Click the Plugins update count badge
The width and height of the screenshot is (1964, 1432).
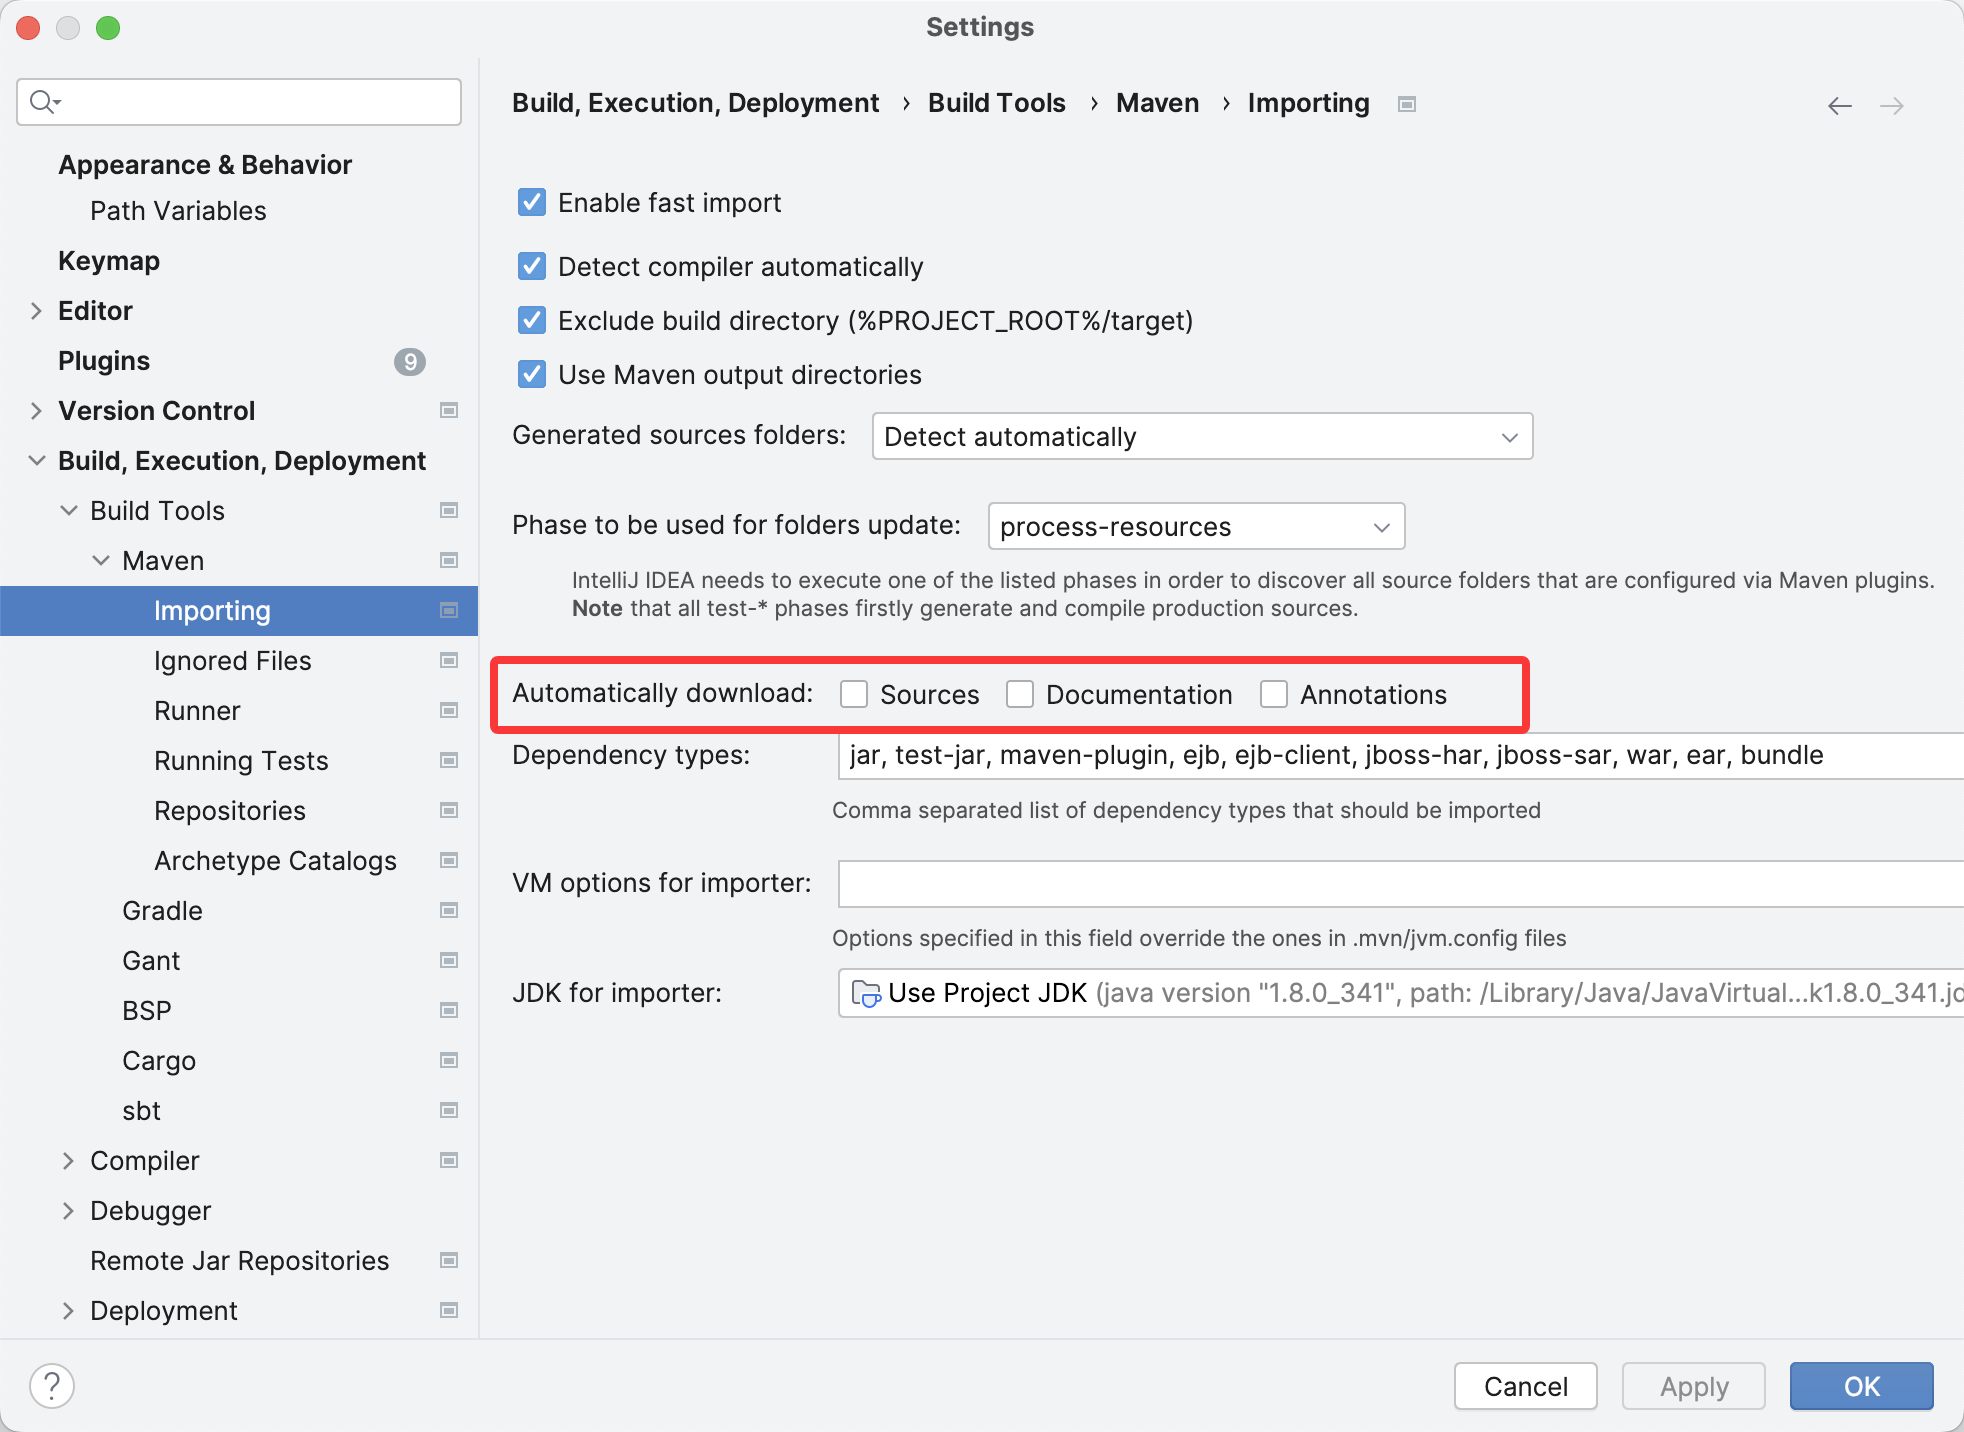tap(410, 361)
